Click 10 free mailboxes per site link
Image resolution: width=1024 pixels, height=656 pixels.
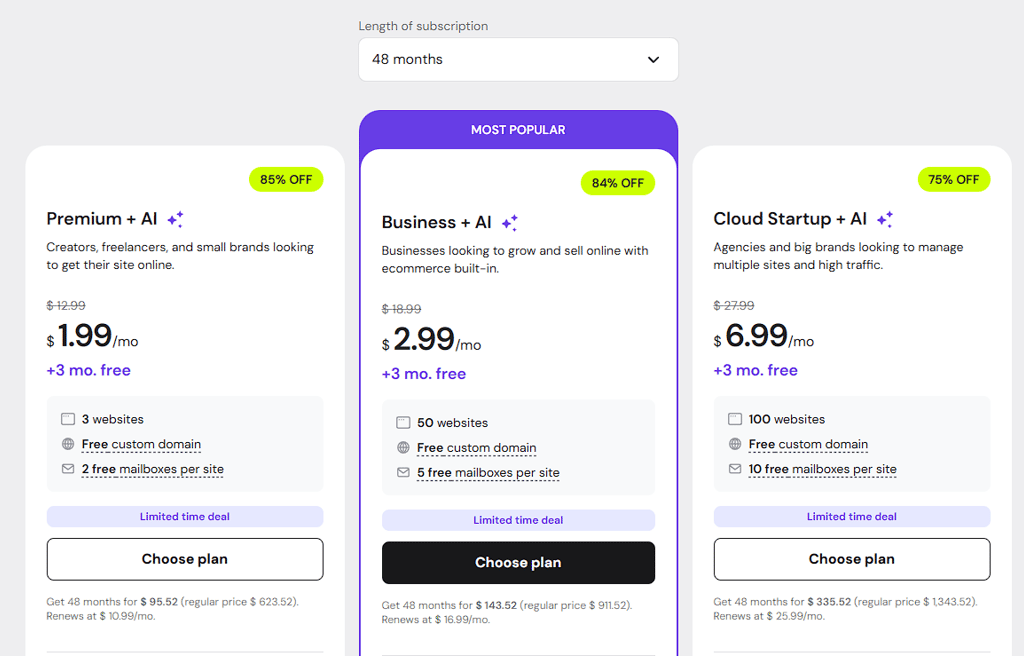click(x=822, y=469)
